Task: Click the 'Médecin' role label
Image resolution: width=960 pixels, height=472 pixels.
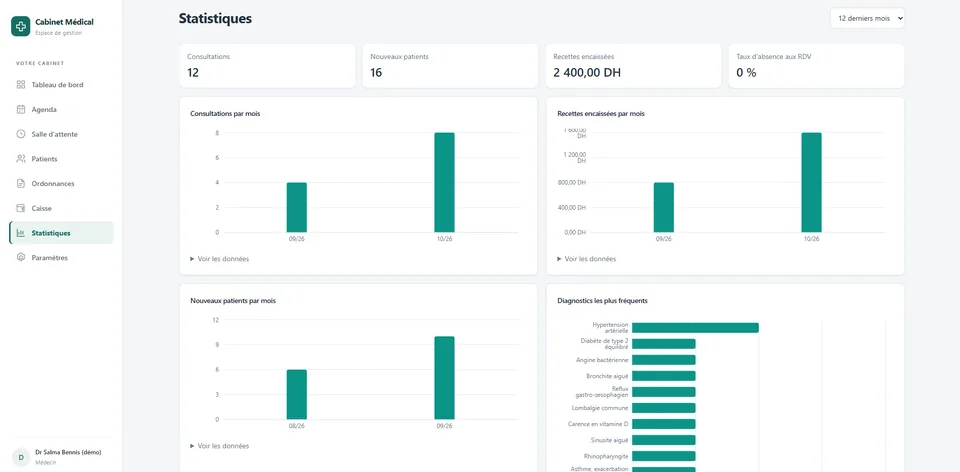Action: point(46,463)
